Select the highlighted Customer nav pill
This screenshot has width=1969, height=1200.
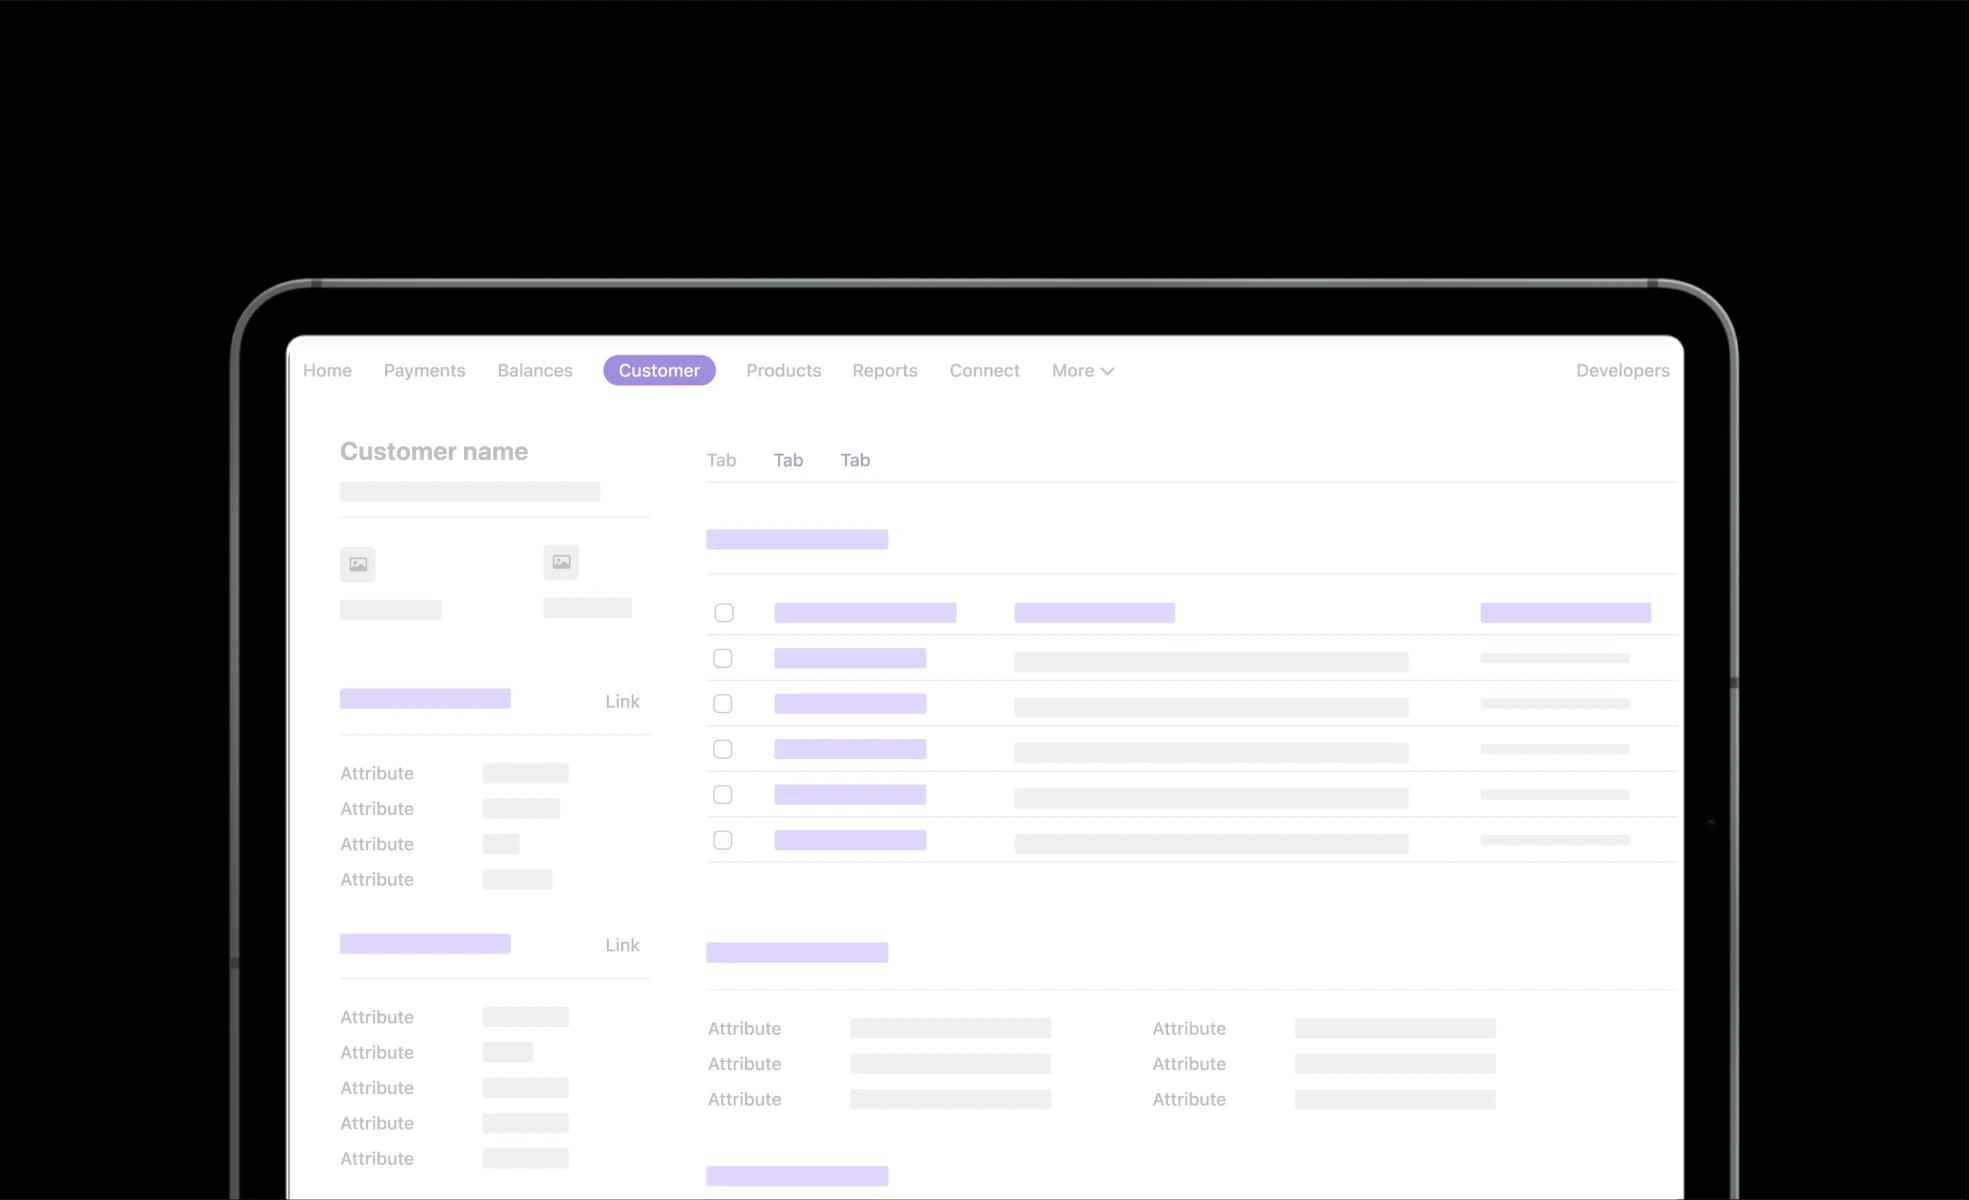[659, 370]
